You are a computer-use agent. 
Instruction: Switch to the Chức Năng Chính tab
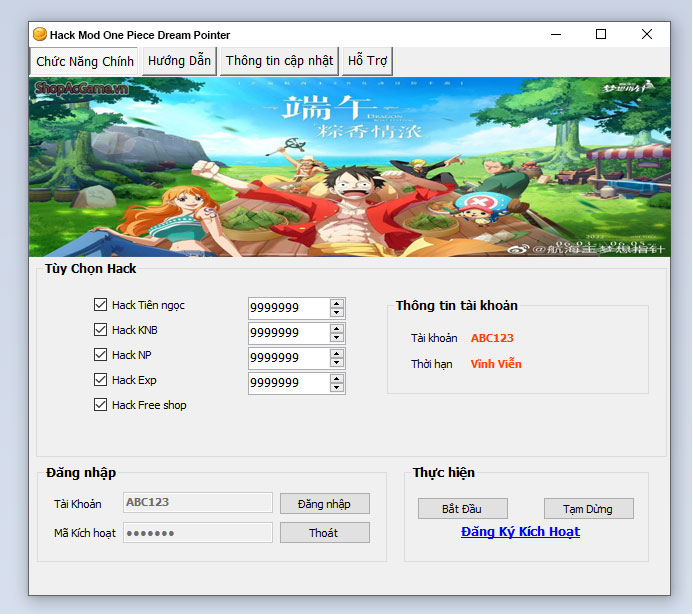84,61
